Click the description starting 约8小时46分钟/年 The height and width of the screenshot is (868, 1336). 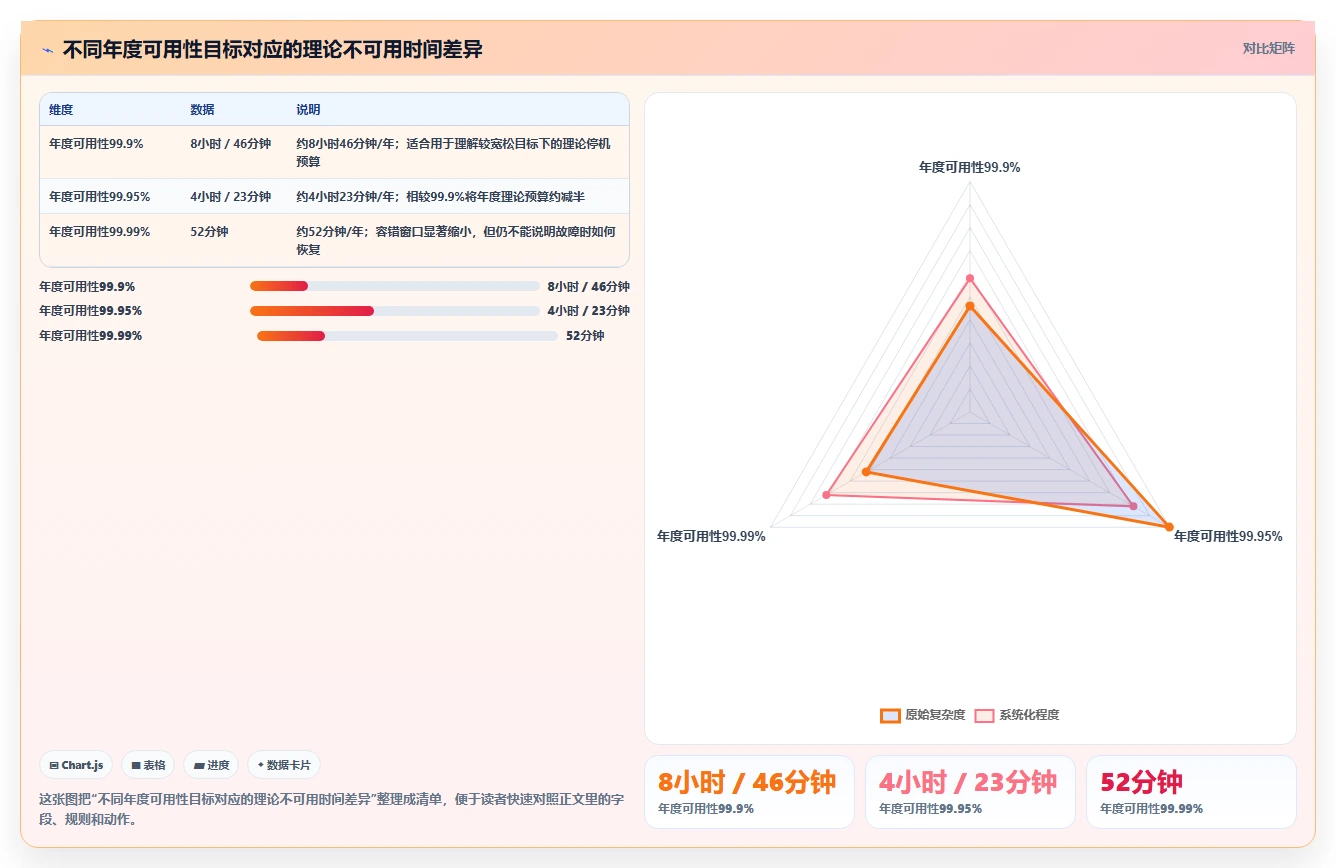point(453,153)
